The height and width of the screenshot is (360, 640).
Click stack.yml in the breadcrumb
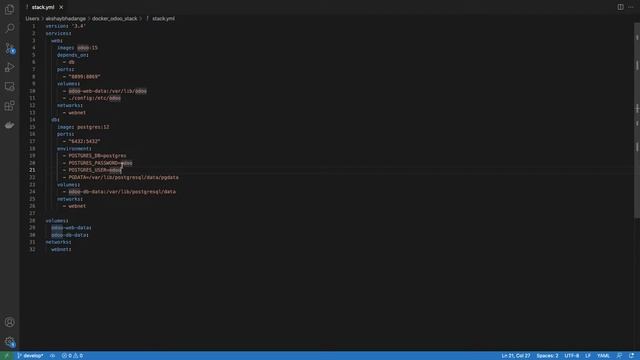[x=163, y=19]
